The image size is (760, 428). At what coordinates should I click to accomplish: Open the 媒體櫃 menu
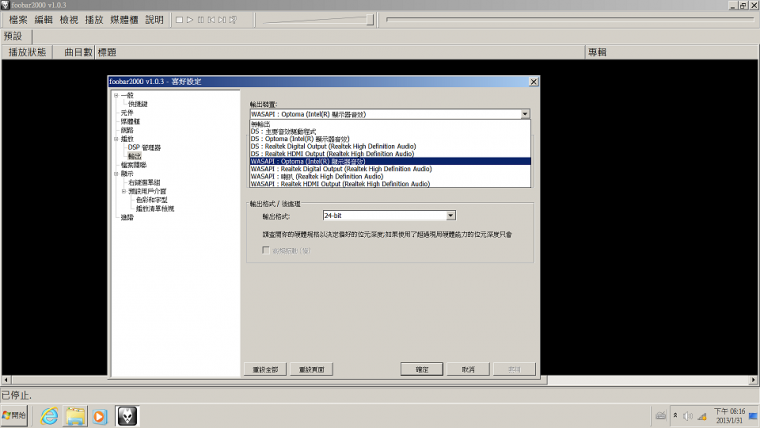tap(124, 20)
